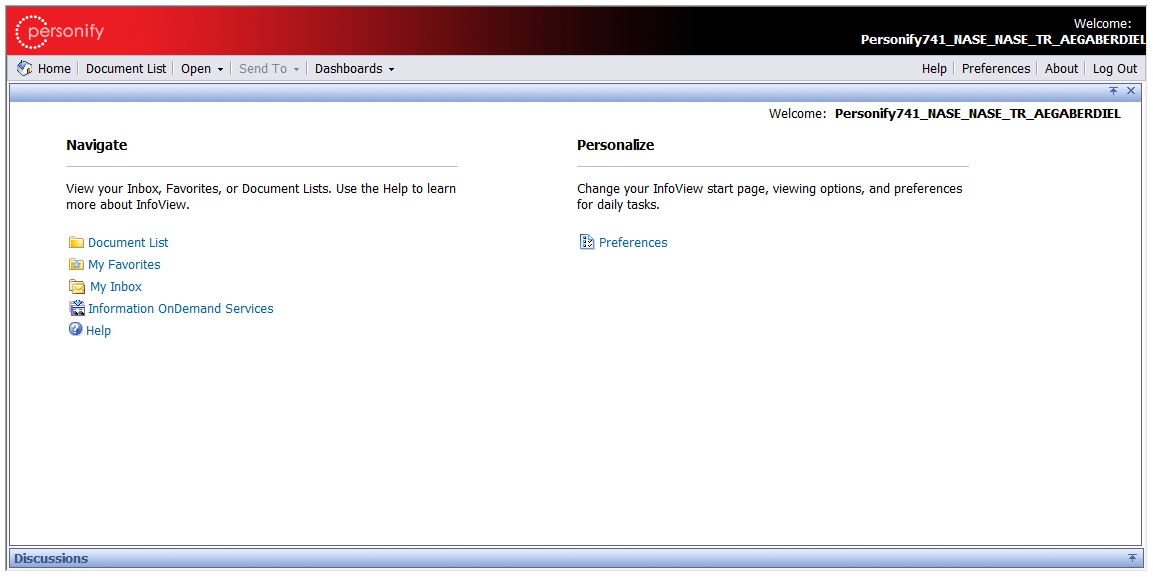Click the Home globe icon in toolbar
The height and width of the screenshot is (577, 1153).
[25, 68]
